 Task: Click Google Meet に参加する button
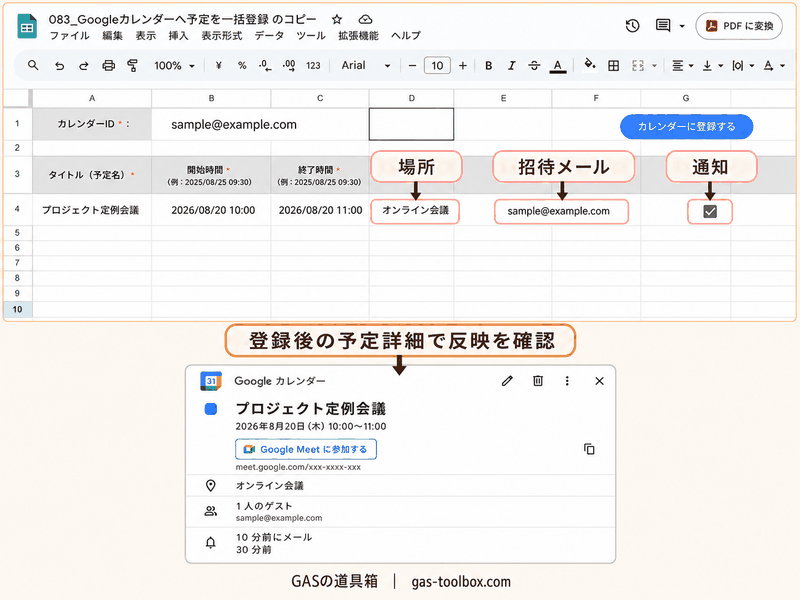[306, 449]
